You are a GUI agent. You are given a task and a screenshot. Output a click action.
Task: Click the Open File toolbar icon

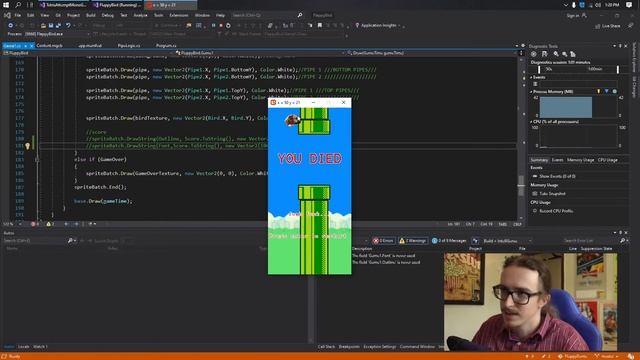tap(43, 25)
